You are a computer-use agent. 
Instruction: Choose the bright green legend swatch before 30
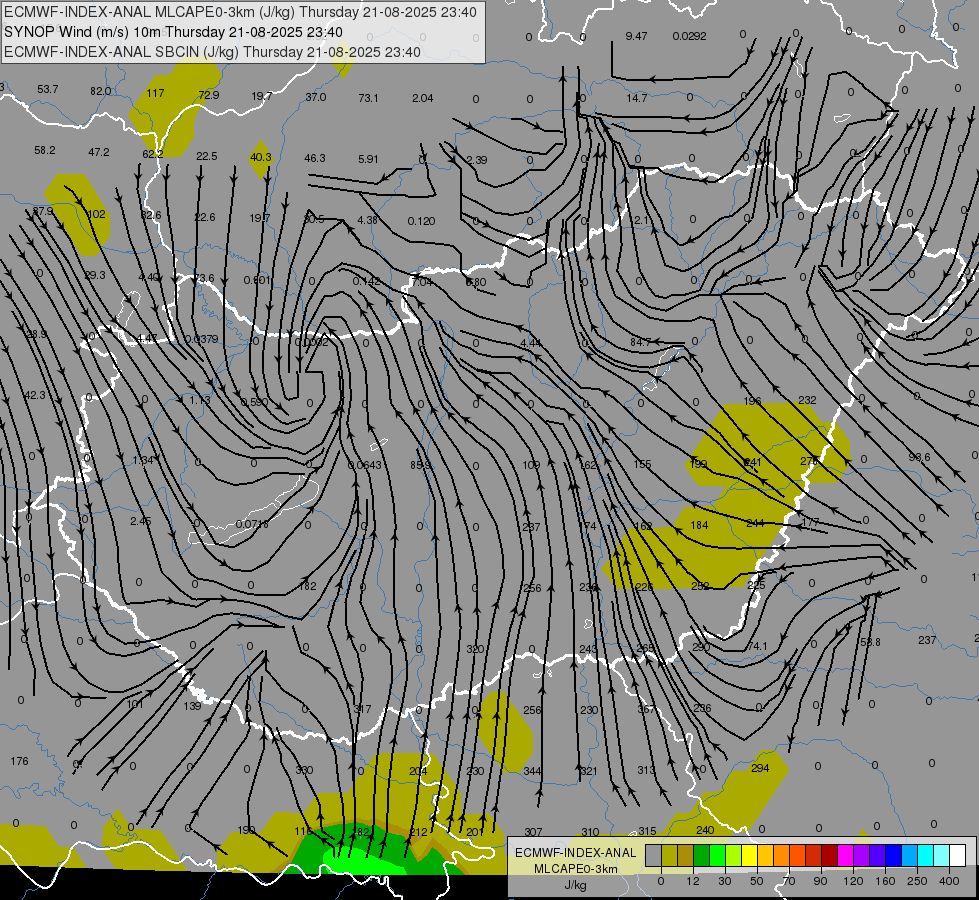click(717, 856)
